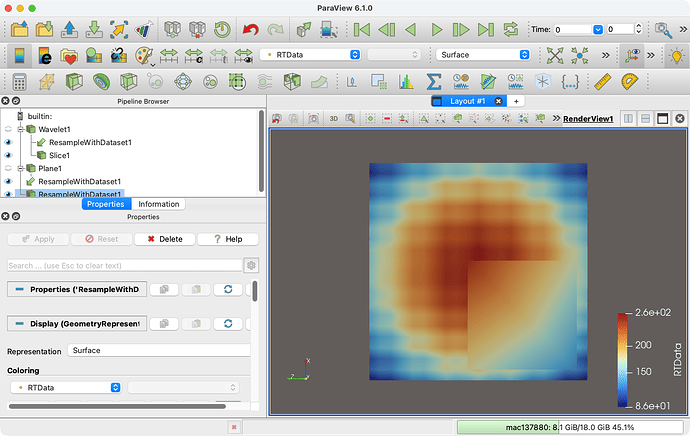Click the RTData color legend bar
This screenshot has width=690, height=436.
(x=622, y=359)
